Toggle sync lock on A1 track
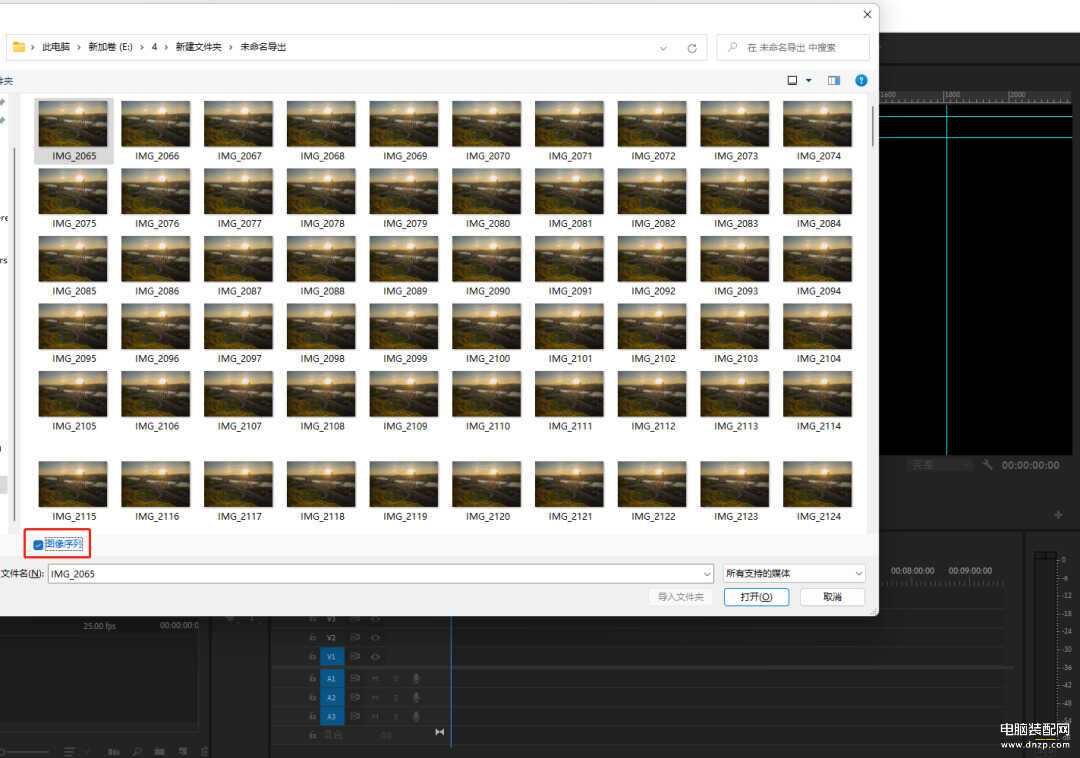1080x758 pixels. 355,679
